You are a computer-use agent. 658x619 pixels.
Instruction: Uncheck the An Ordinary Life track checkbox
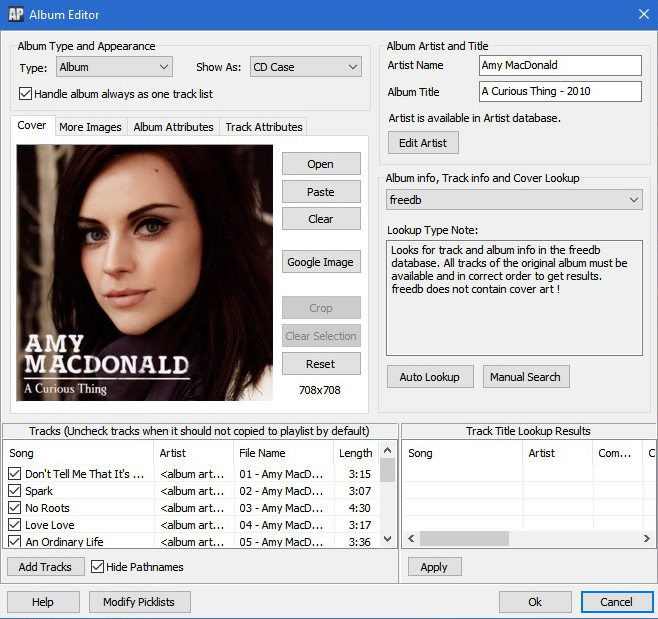point(14,541)
